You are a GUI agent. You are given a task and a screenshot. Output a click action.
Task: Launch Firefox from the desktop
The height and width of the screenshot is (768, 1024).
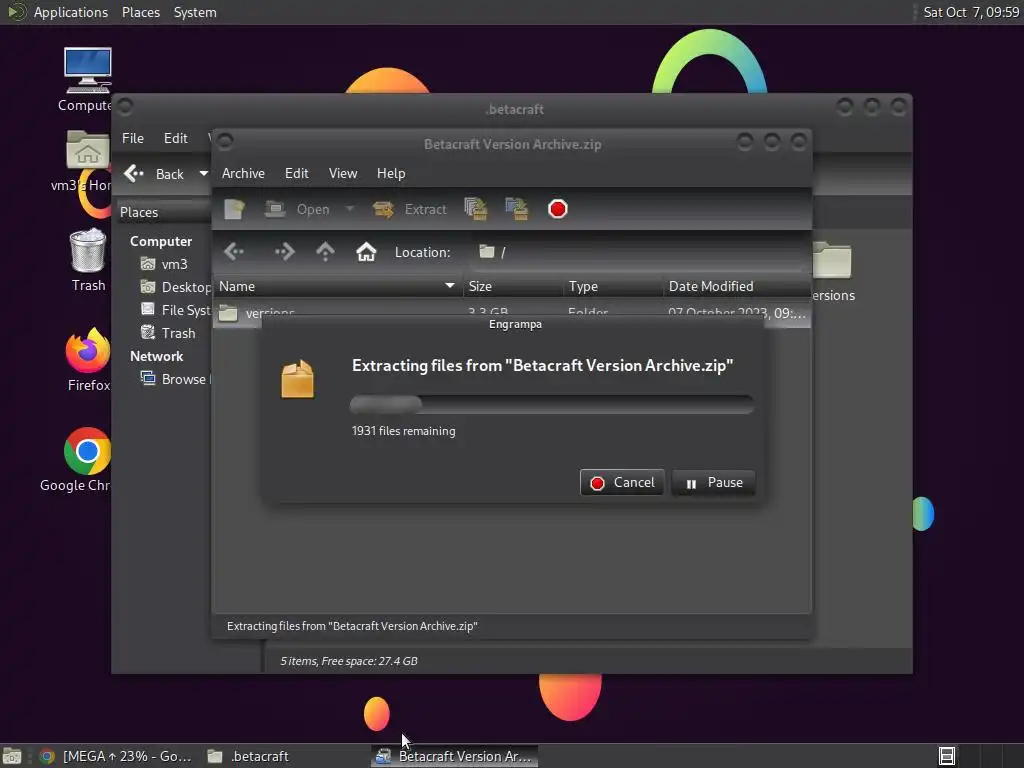click(x=88, y=359)
